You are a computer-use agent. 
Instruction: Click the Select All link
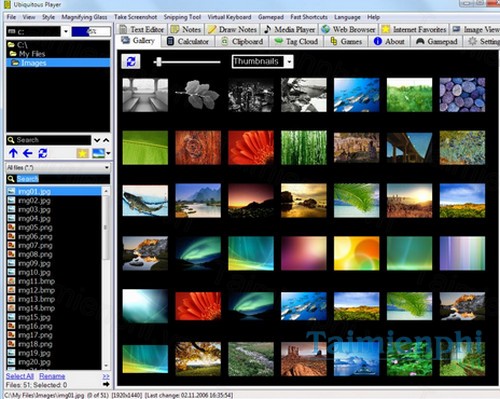pos(20,376)
